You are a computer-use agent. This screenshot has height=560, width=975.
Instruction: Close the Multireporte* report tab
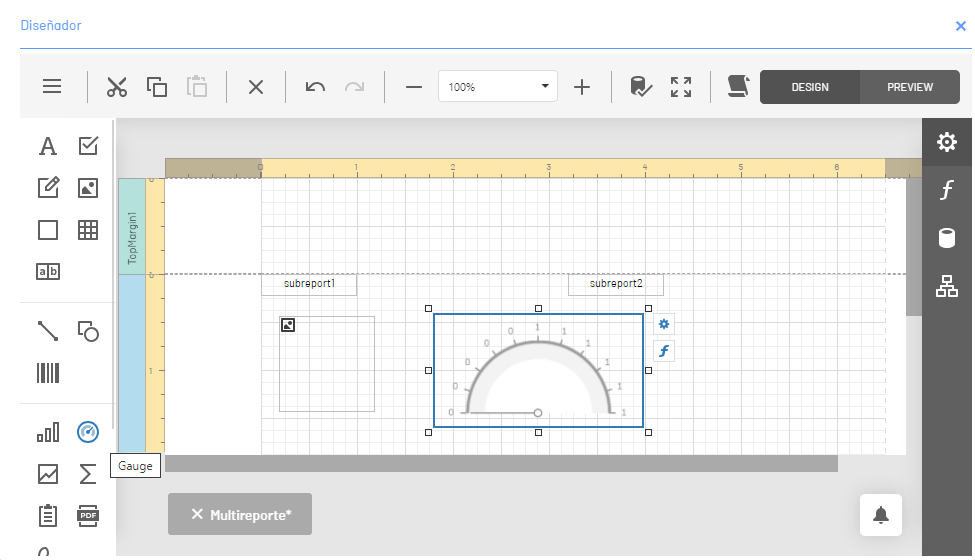click(x=197, y=514)
